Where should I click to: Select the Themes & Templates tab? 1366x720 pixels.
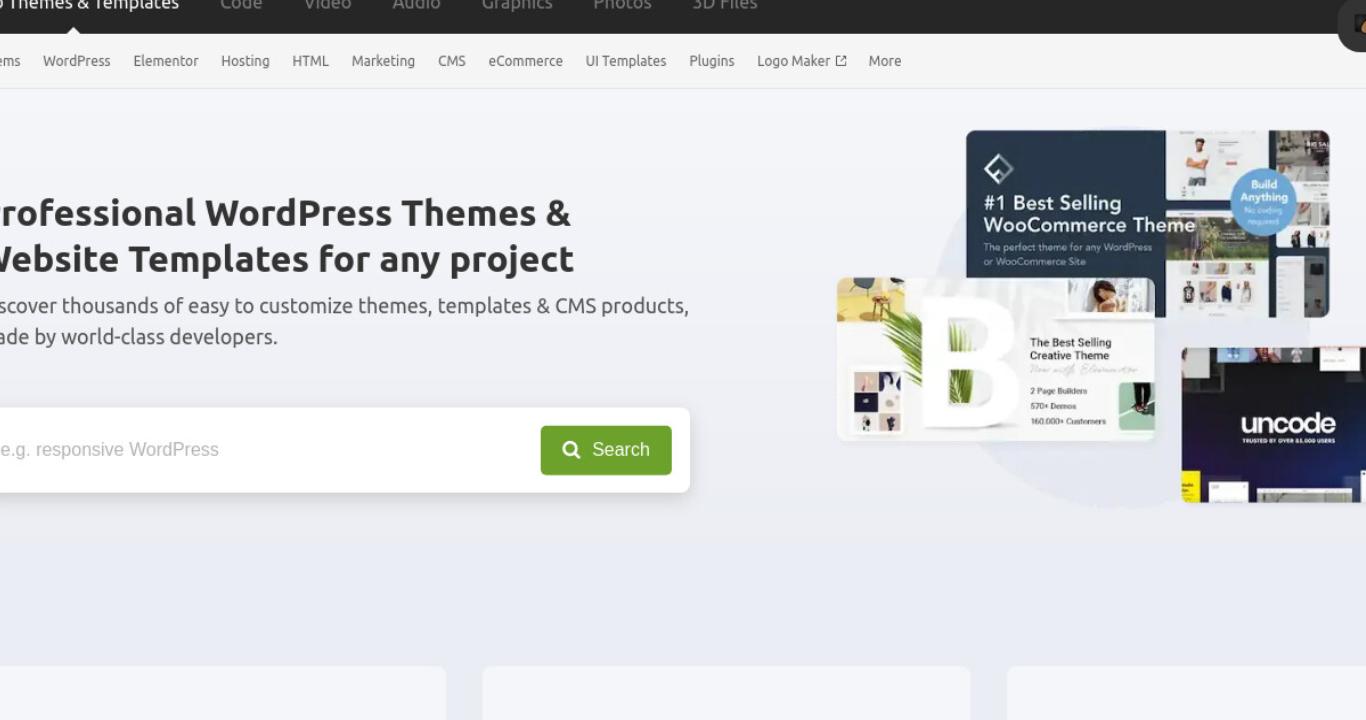pyautogui.click(x=89, y=5)
